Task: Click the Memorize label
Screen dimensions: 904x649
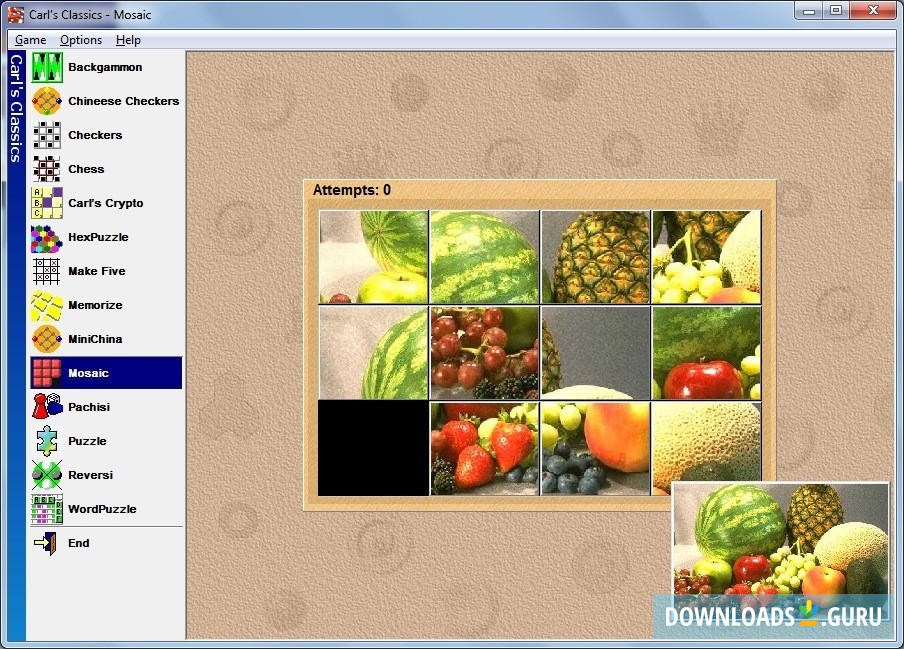Action: [95, 305]
